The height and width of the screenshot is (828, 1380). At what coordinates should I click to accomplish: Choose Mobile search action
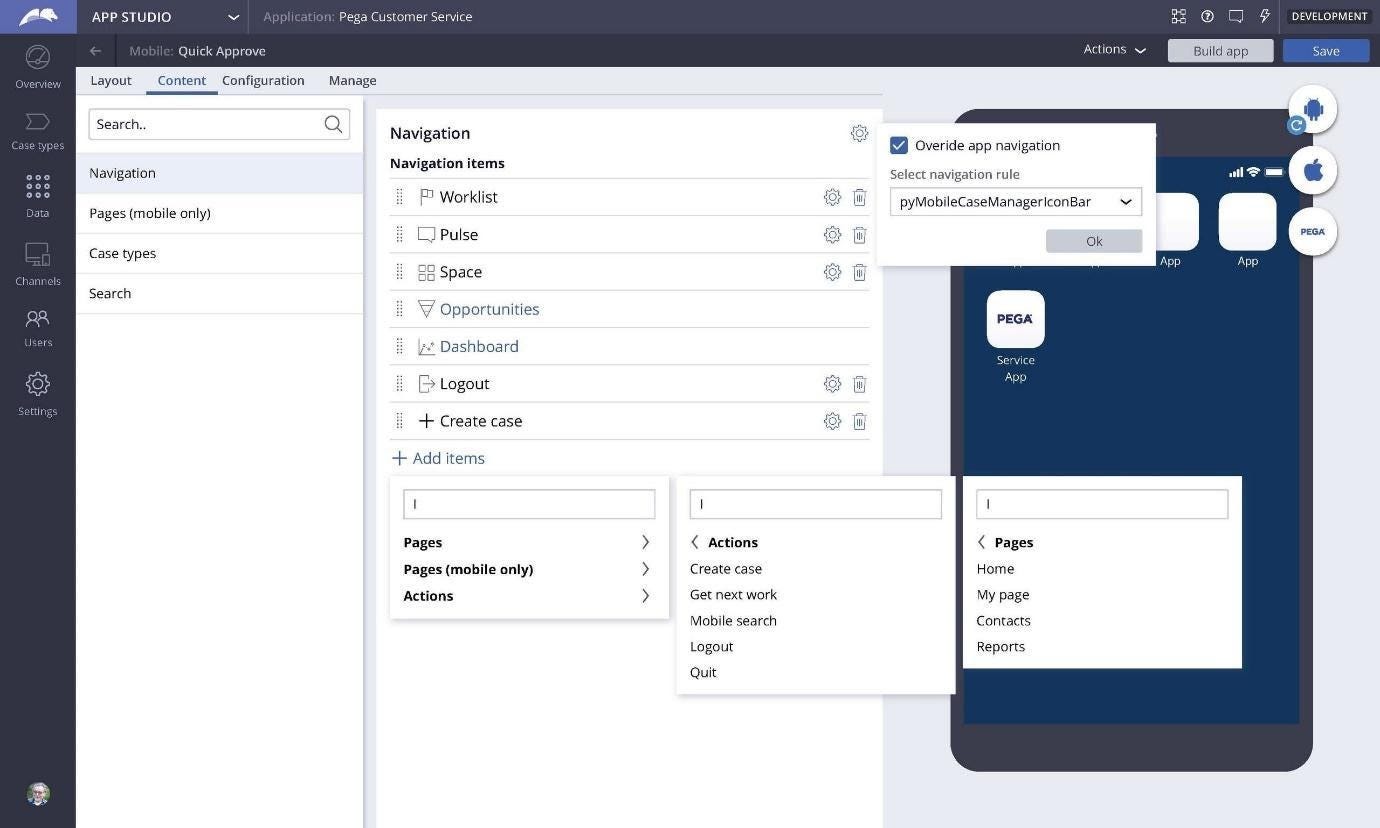coord(733,620)
